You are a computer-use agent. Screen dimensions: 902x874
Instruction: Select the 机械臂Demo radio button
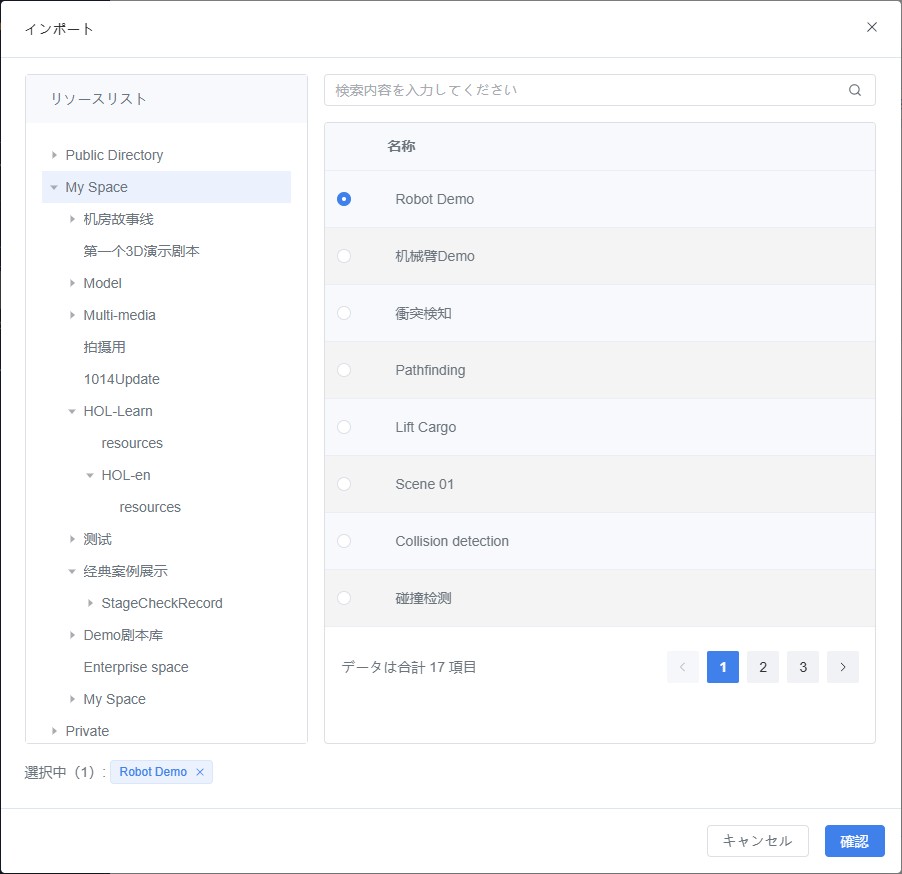(344, 256)
